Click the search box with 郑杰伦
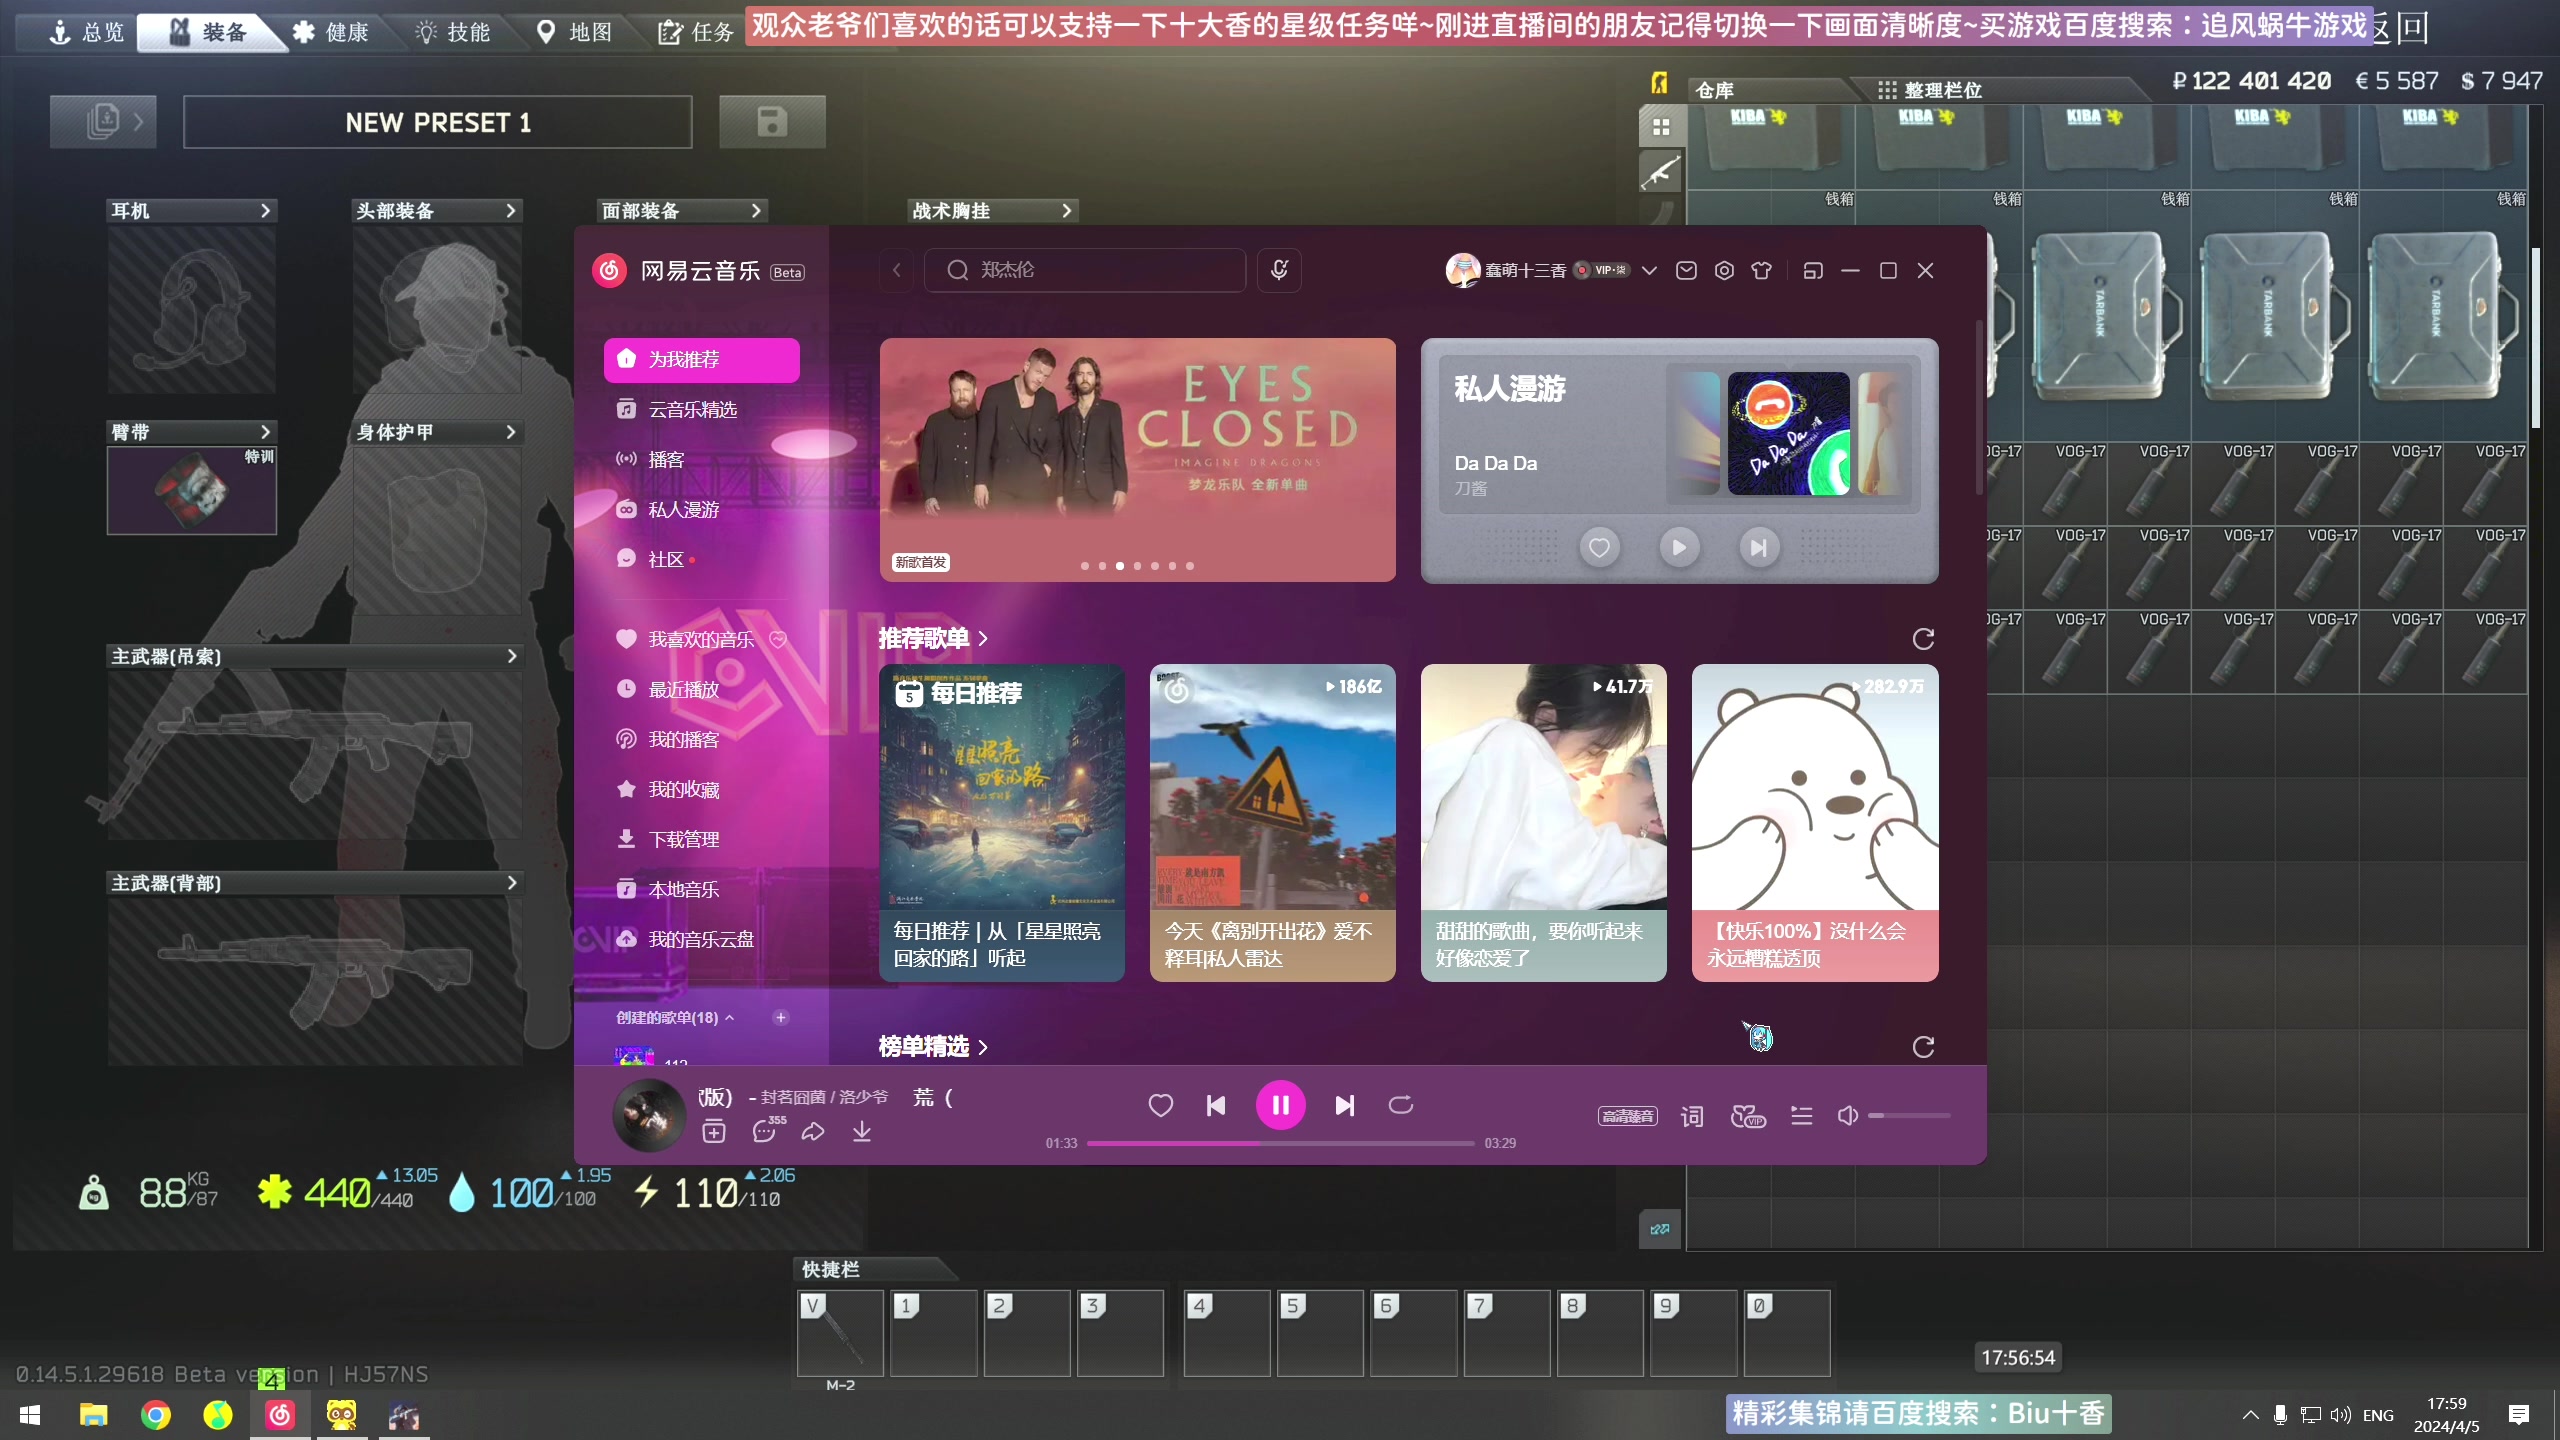2560x1440 pixels. [1085, 270]
